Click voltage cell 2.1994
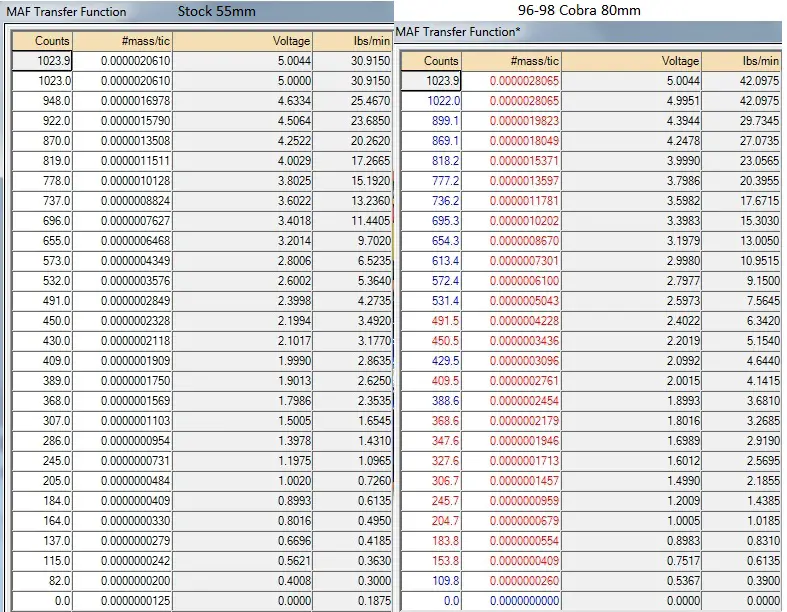Image resolution: width=787 pixels, height=612 pixels. (242, 321)
